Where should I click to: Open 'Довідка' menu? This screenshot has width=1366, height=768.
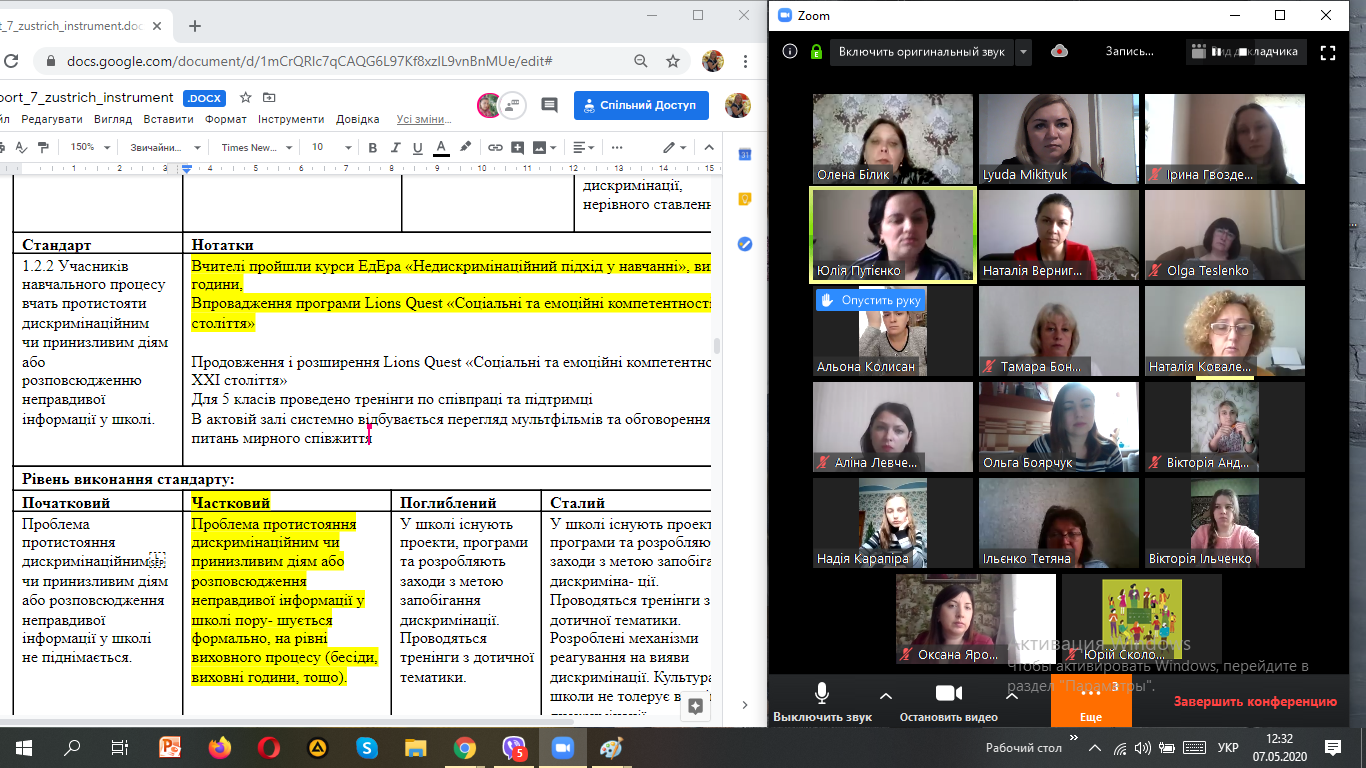[358, 119]
